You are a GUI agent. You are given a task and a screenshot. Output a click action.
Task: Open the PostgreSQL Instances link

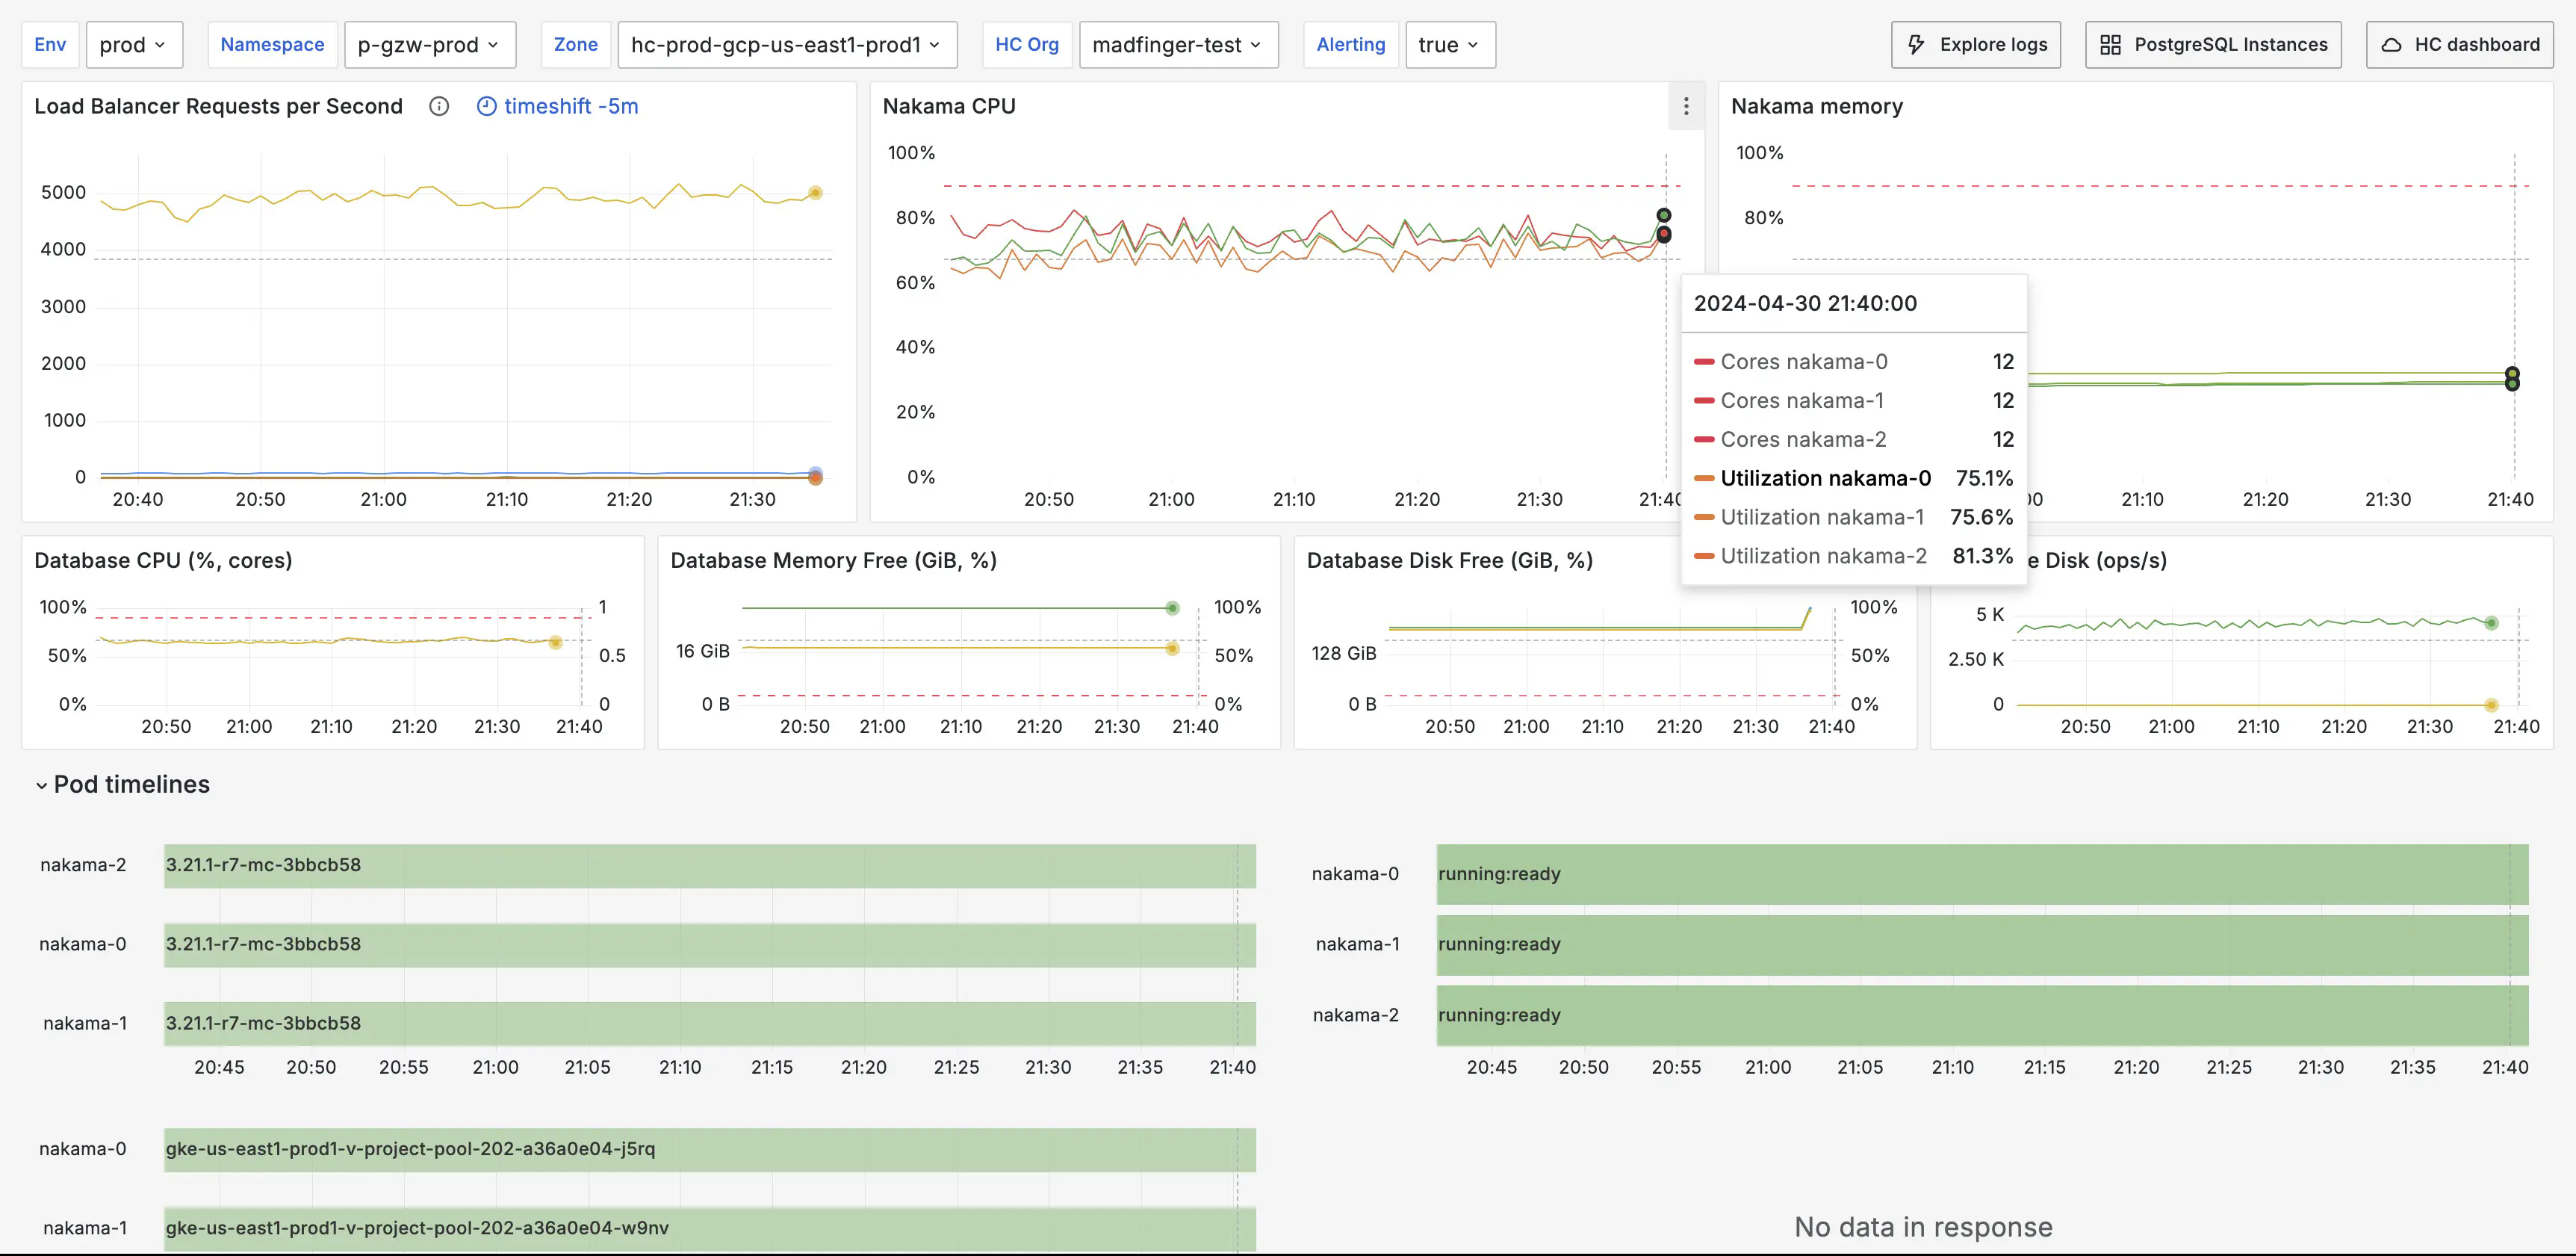2213,45
